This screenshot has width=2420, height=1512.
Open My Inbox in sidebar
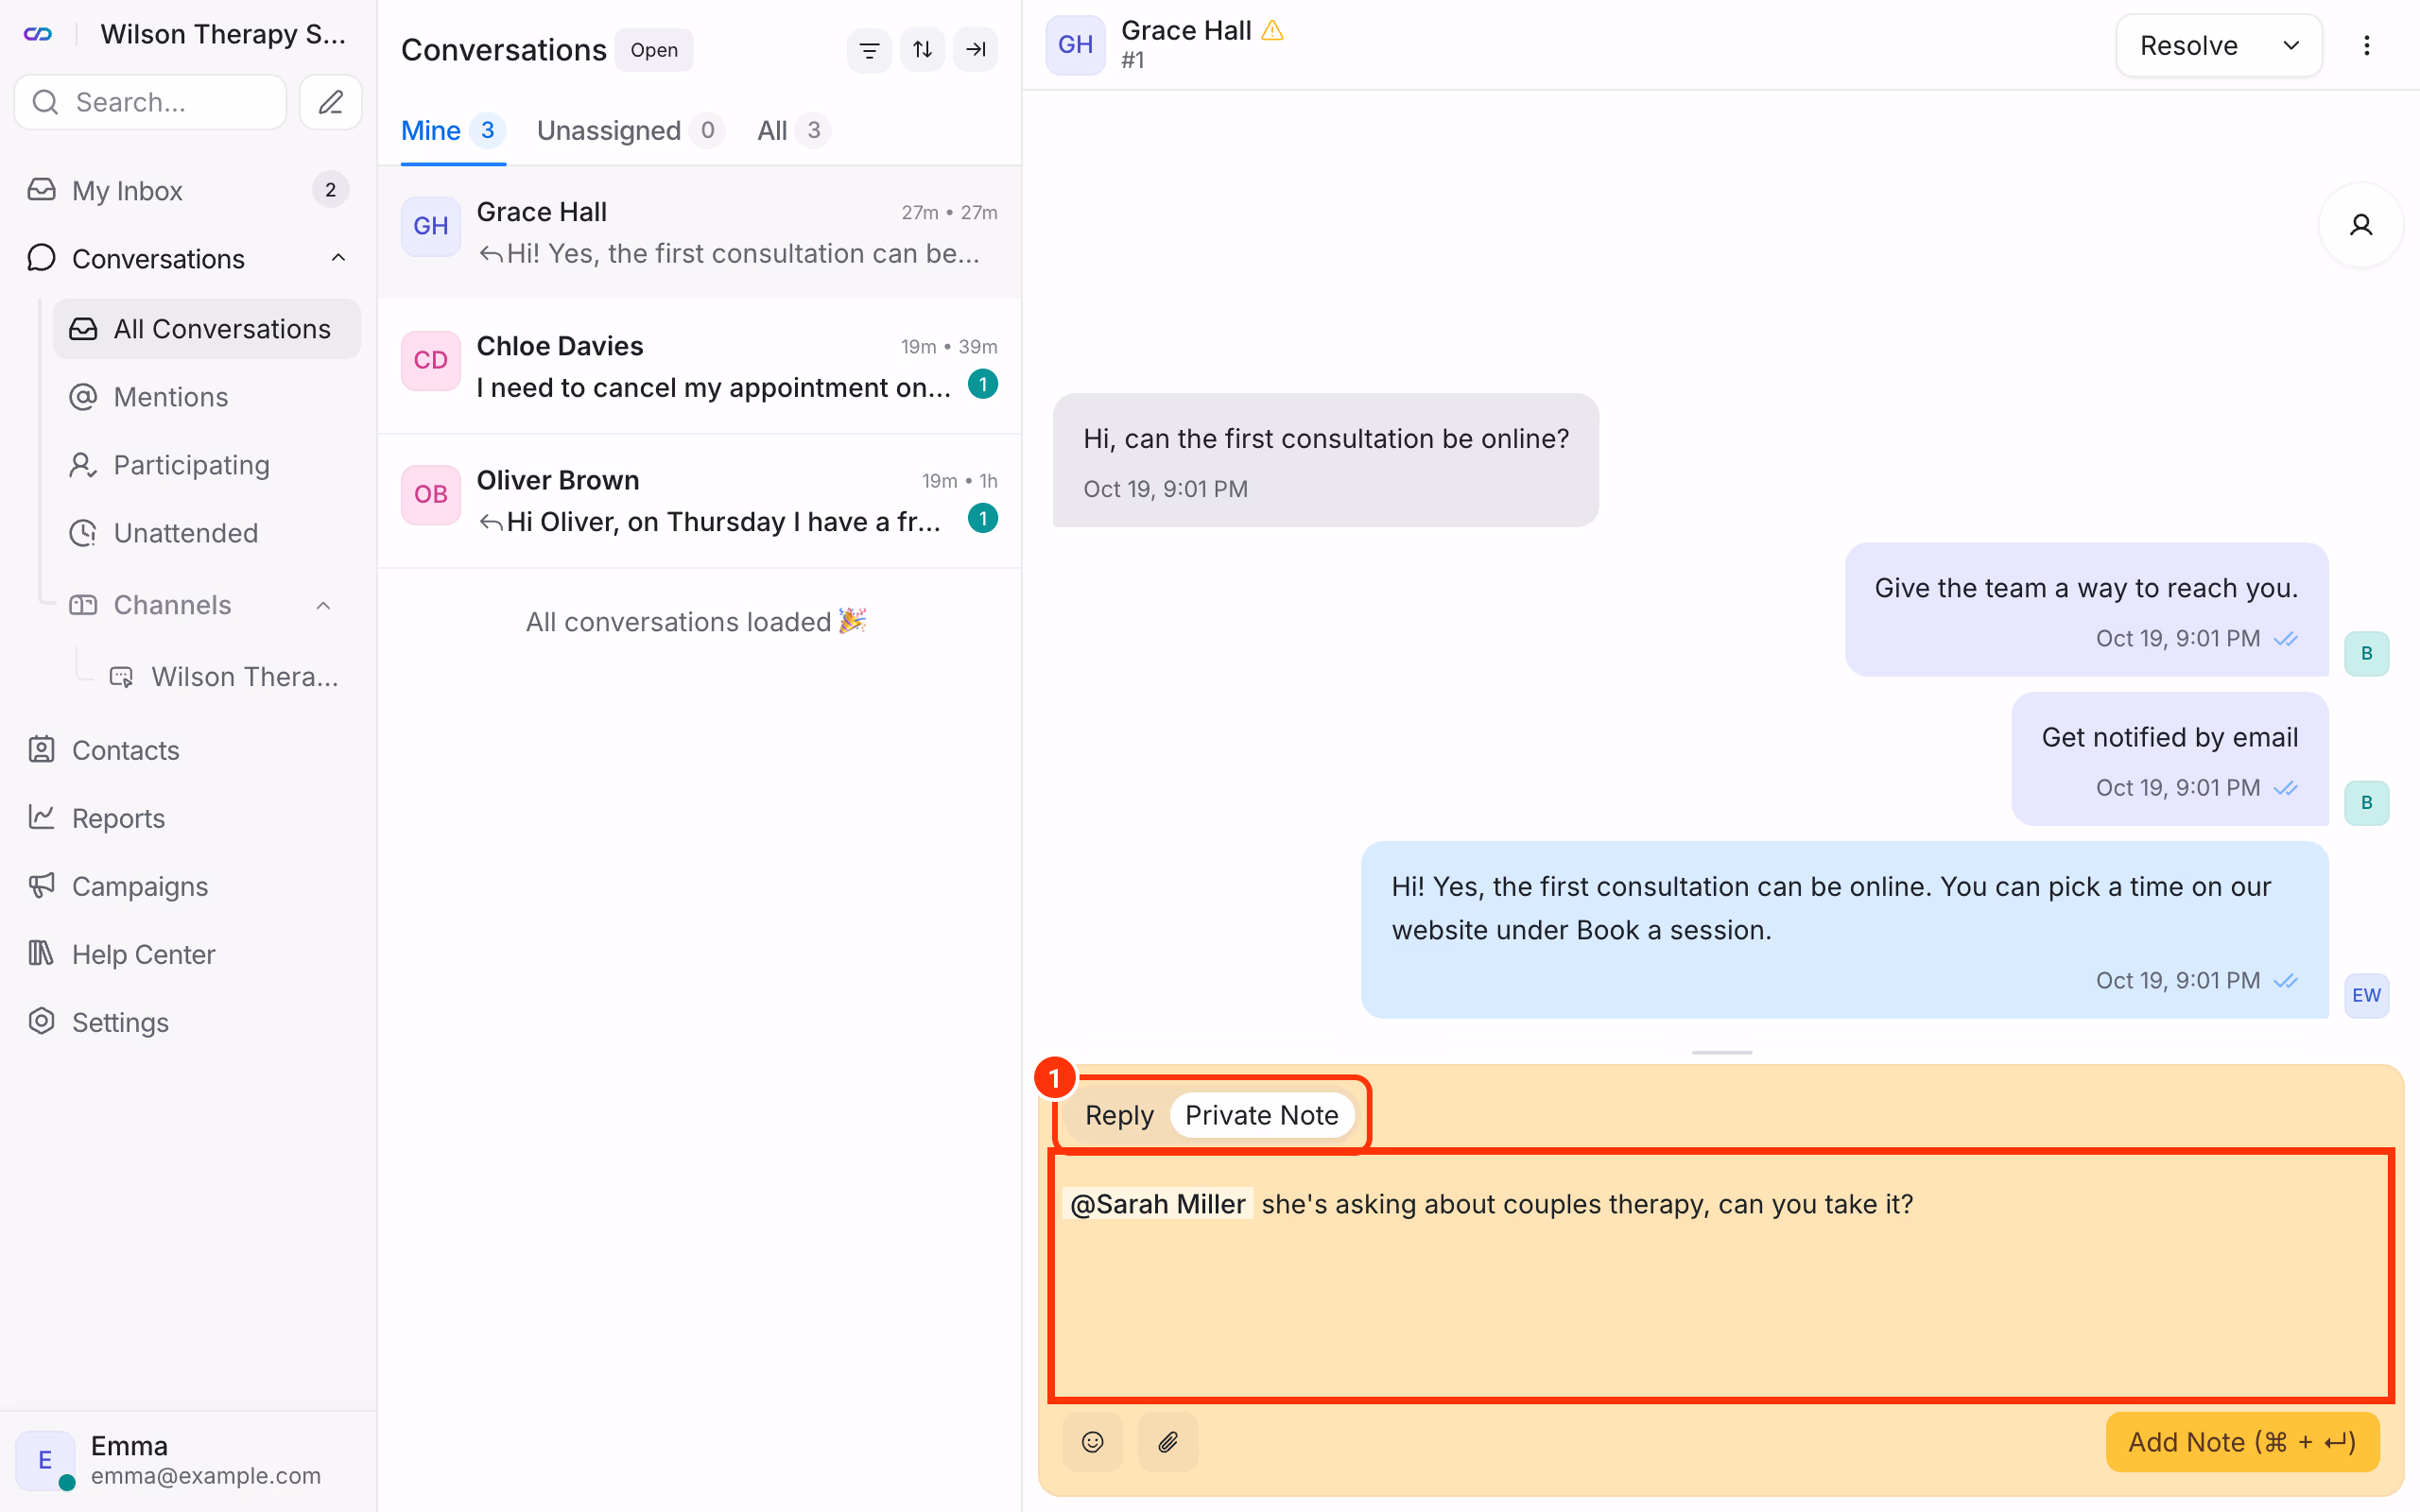188,190
